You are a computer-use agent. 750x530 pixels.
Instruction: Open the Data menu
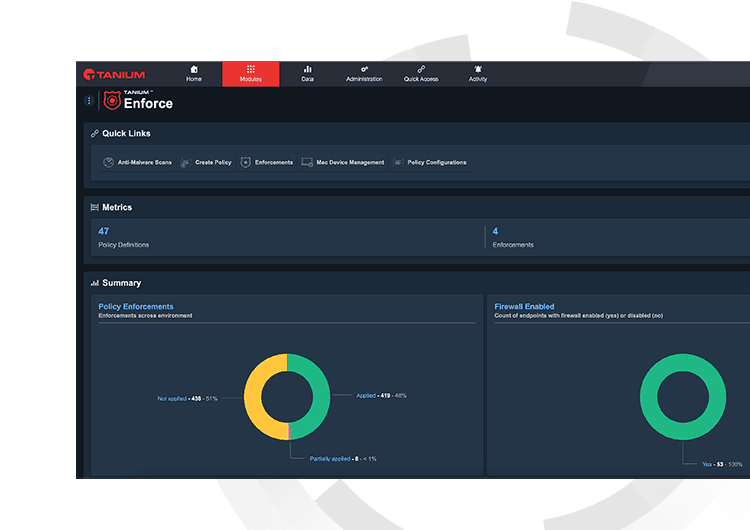coord(308,74)
